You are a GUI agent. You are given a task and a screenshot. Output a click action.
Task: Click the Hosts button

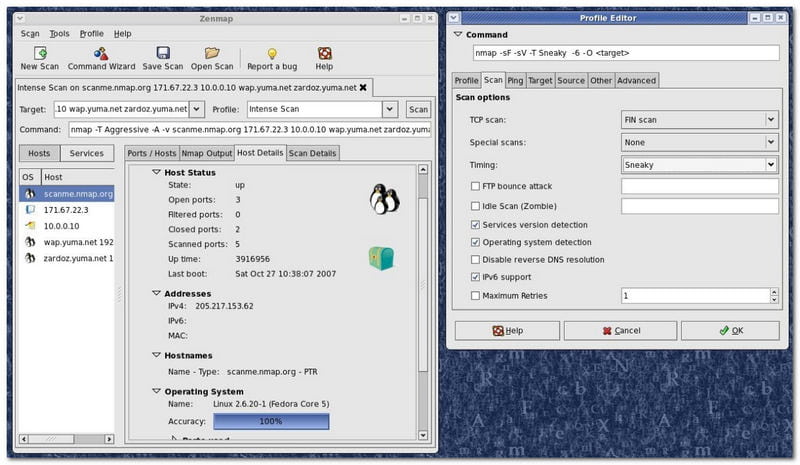coord(39,153)
